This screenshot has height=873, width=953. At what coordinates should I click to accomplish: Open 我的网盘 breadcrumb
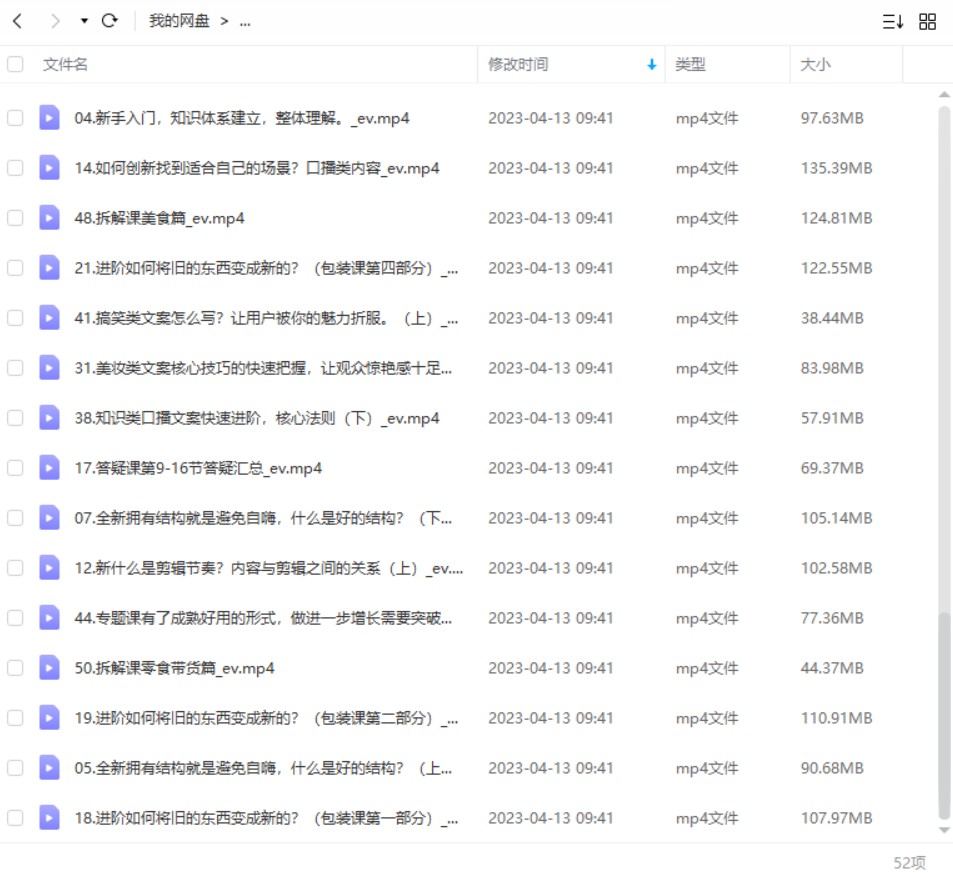[x=179, y=21]
